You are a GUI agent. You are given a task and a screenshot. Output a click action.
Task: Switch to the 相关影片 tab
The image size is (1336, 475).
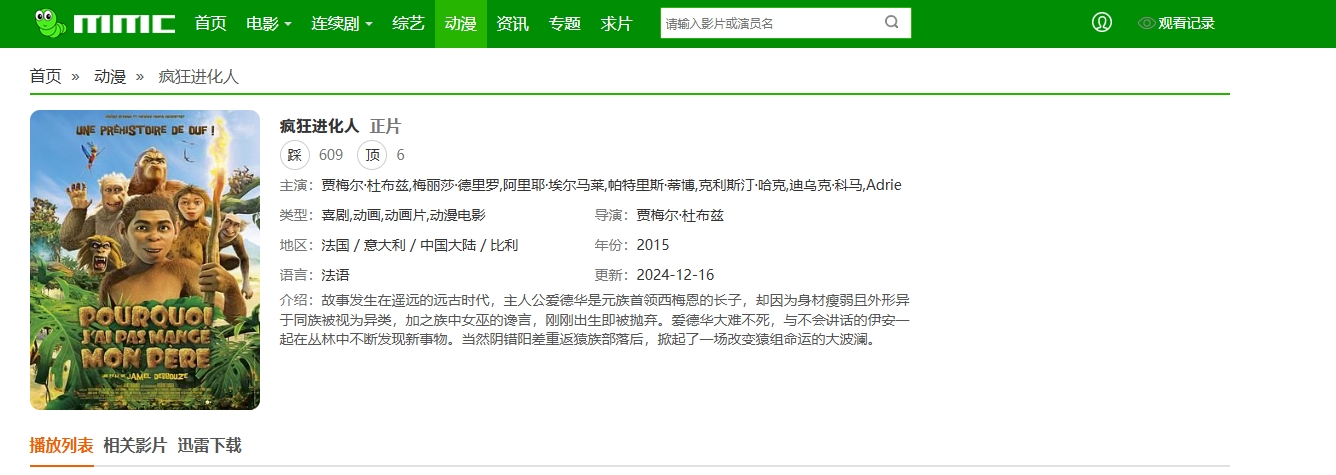tap(135, 446)
